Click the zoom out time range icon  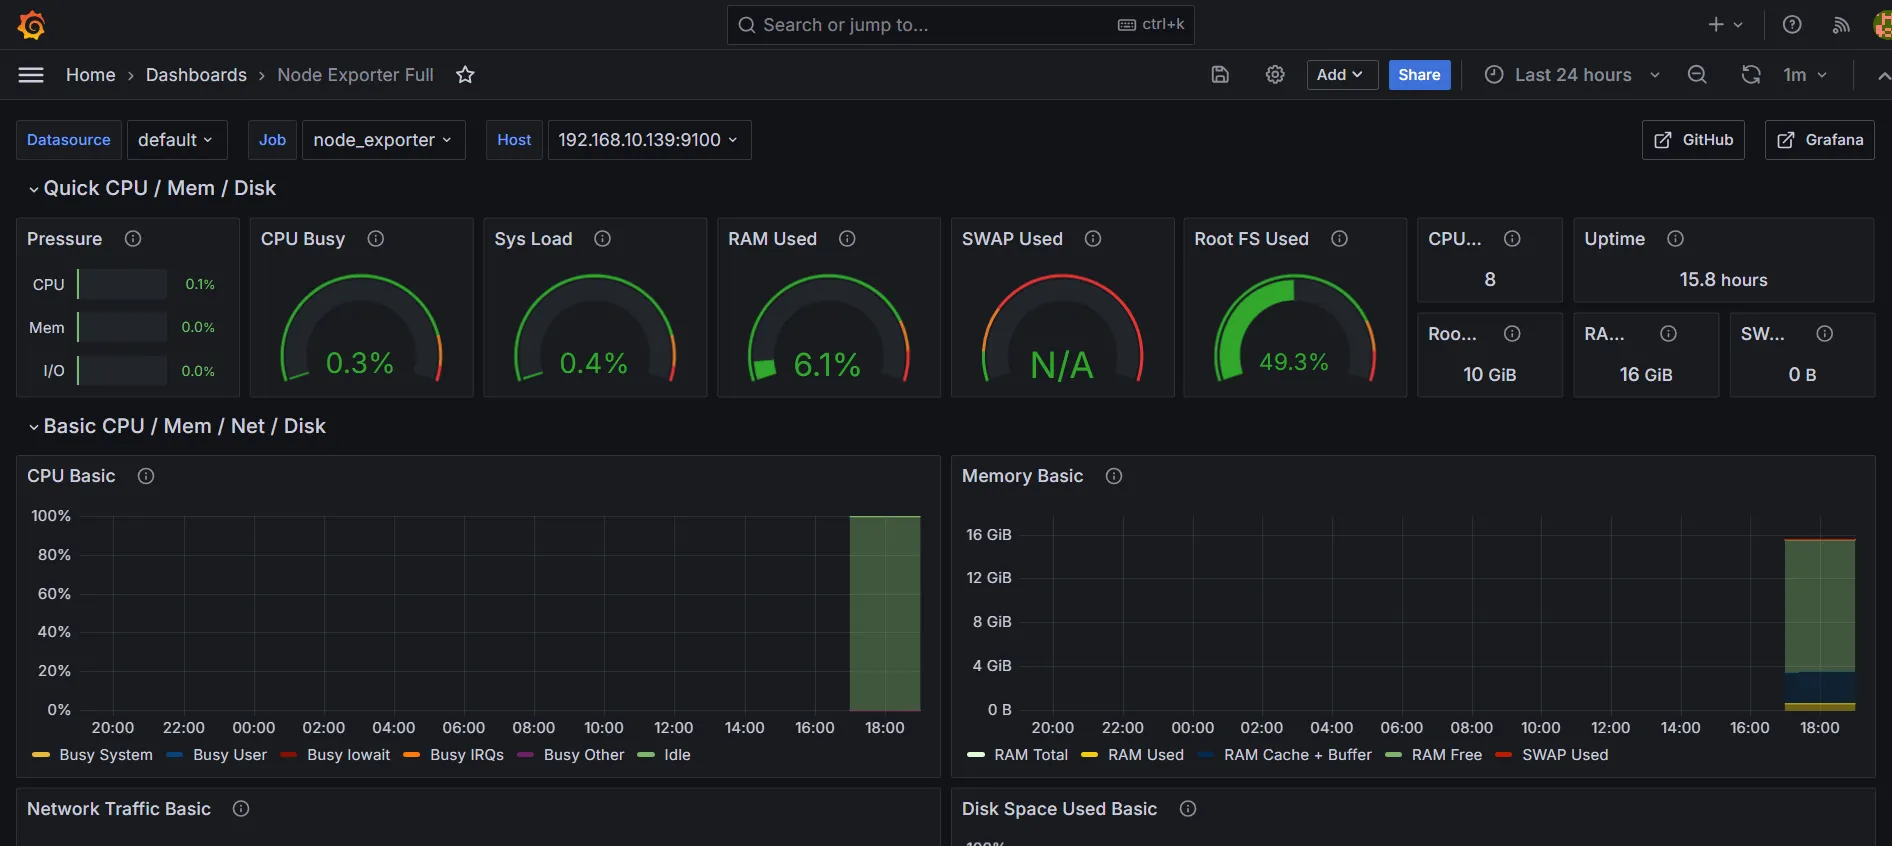click(x=1697, y=75)
